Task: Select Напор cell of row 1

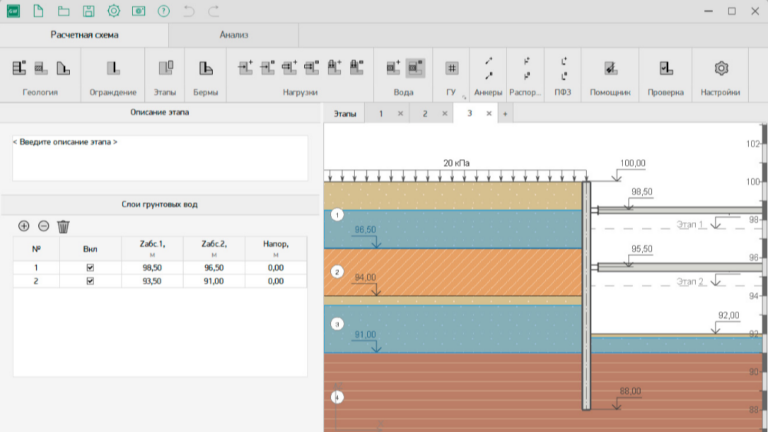Action: (276, 267)
